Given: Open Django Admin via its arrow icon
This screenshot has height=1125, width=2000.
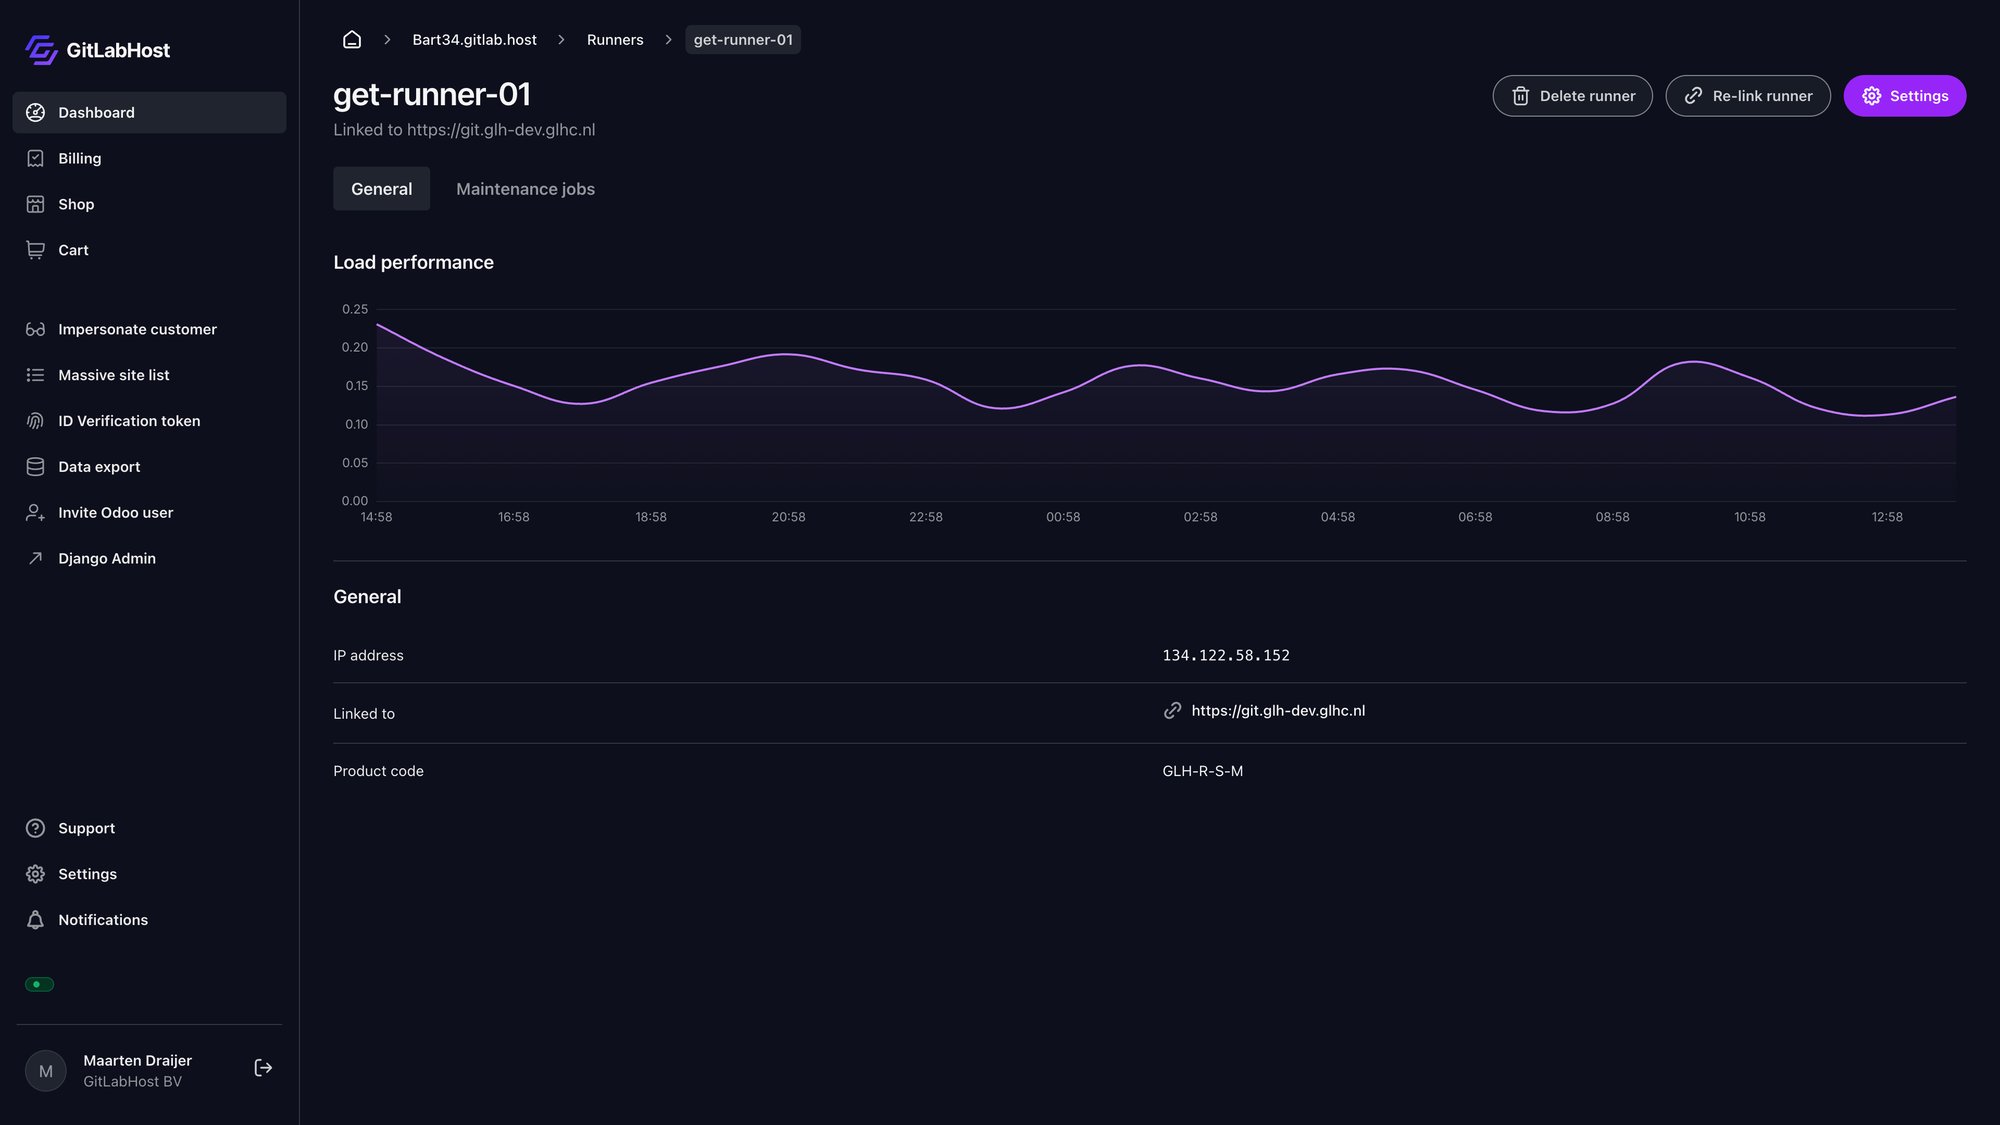Looking at the screenshot, I should (35, 558).
